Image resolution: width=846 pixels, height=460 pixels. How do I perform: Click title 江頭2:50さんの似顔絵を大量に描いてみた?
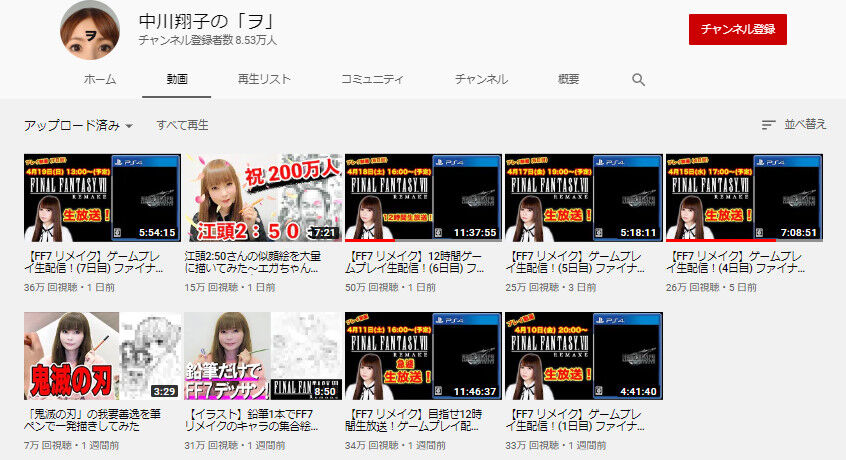coord(252,262)
